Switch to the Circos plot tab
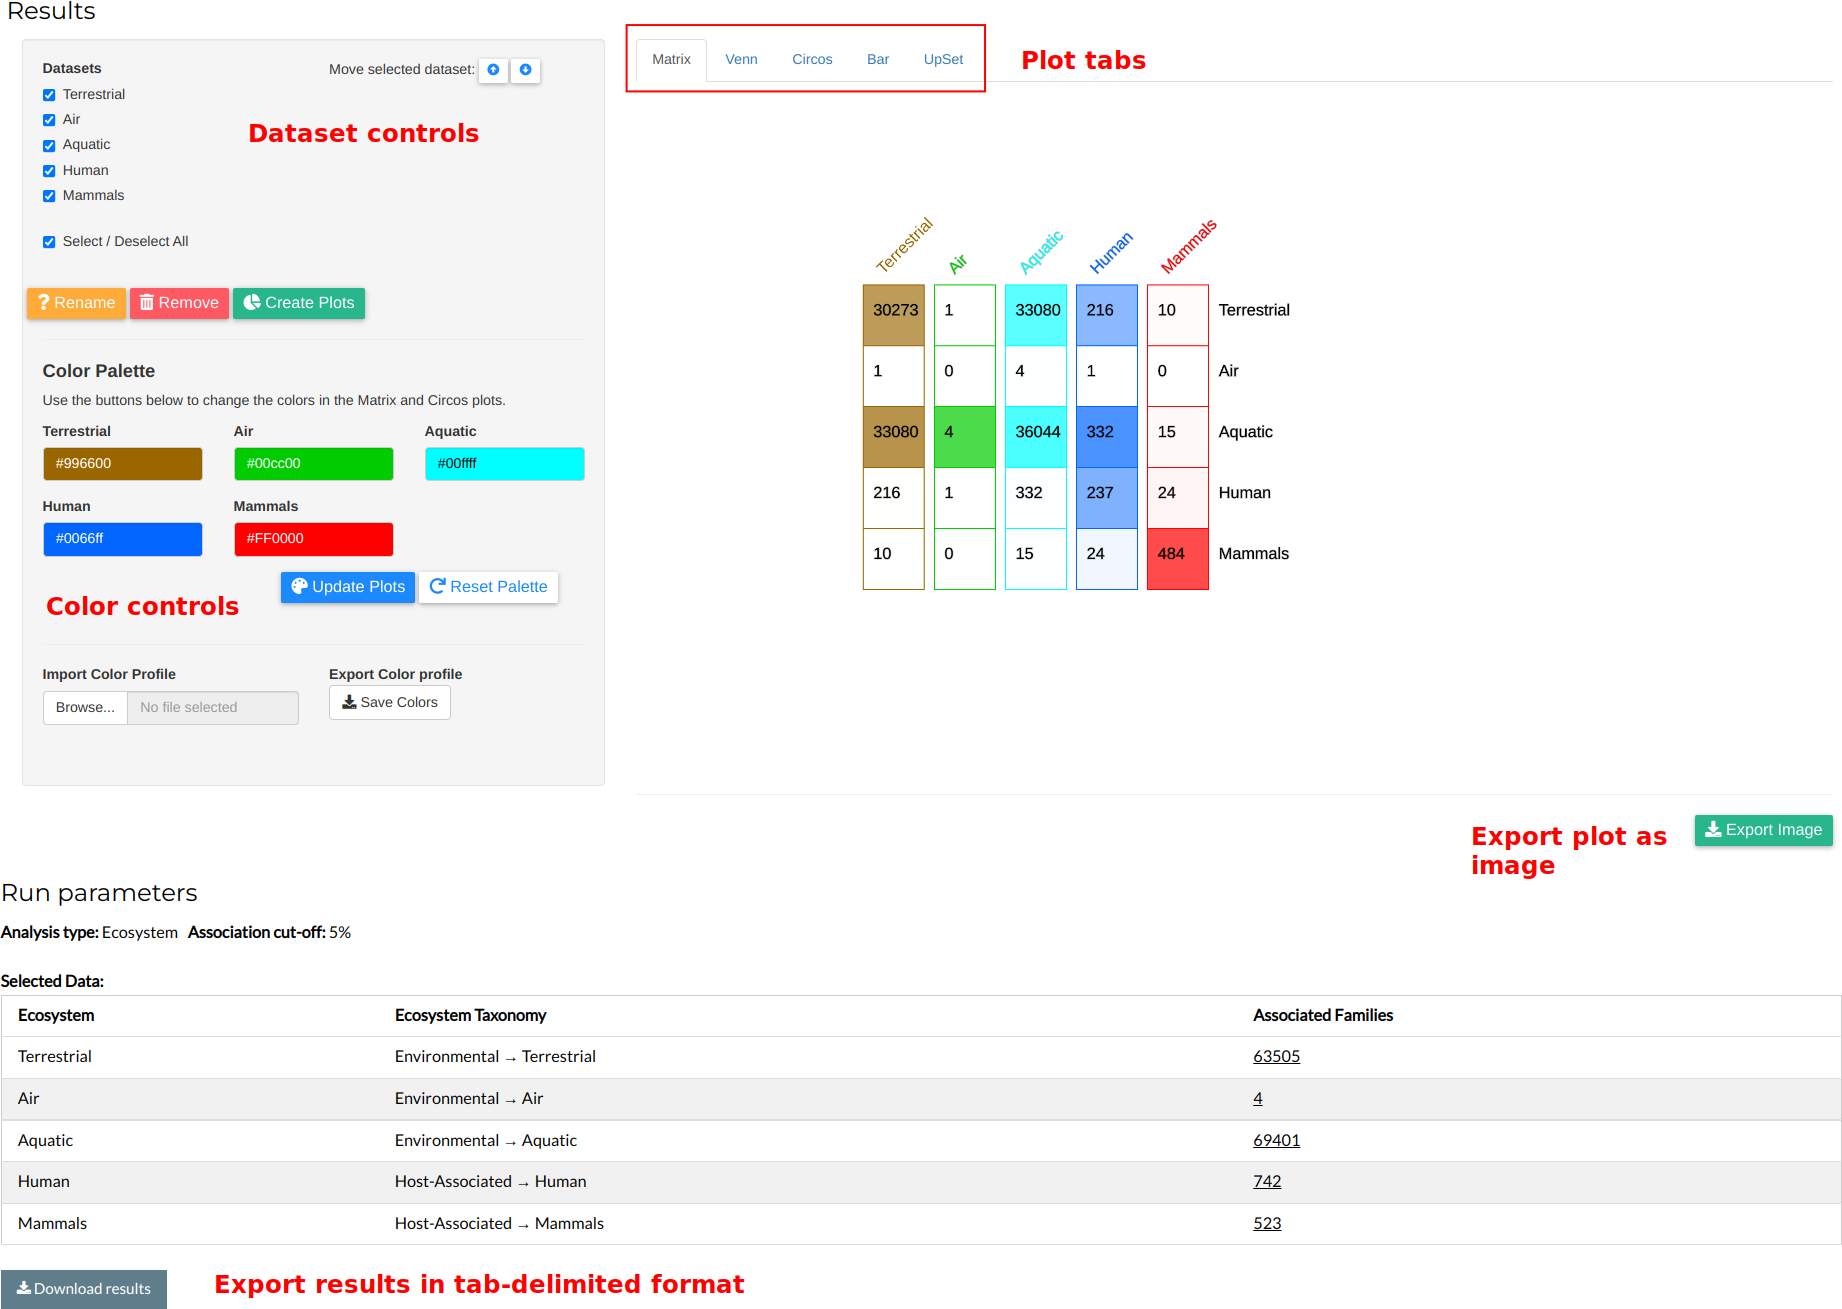This screenshot has width=1842, height=1309. (x=811, y=60)
